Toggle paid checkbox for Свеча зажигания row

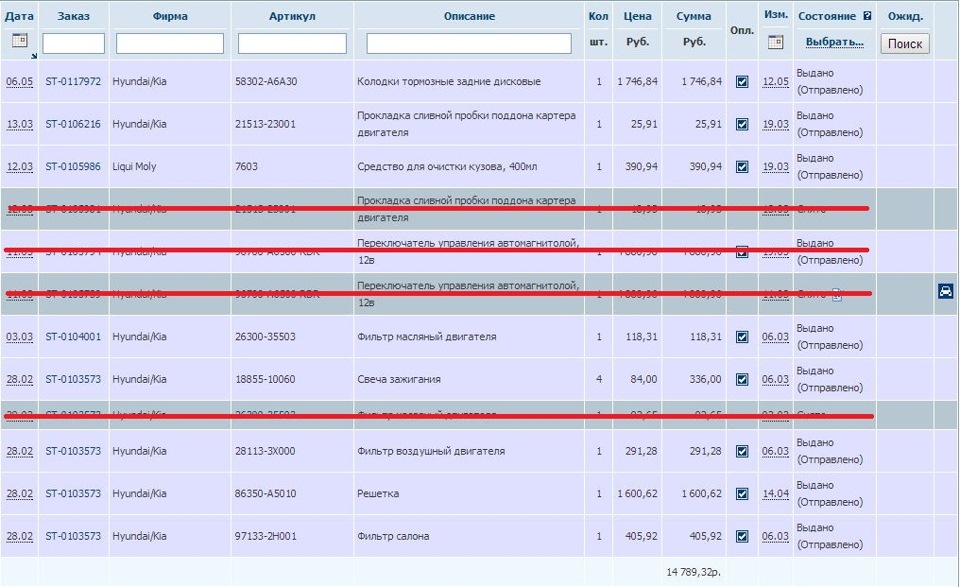click(x=742, y=380)
